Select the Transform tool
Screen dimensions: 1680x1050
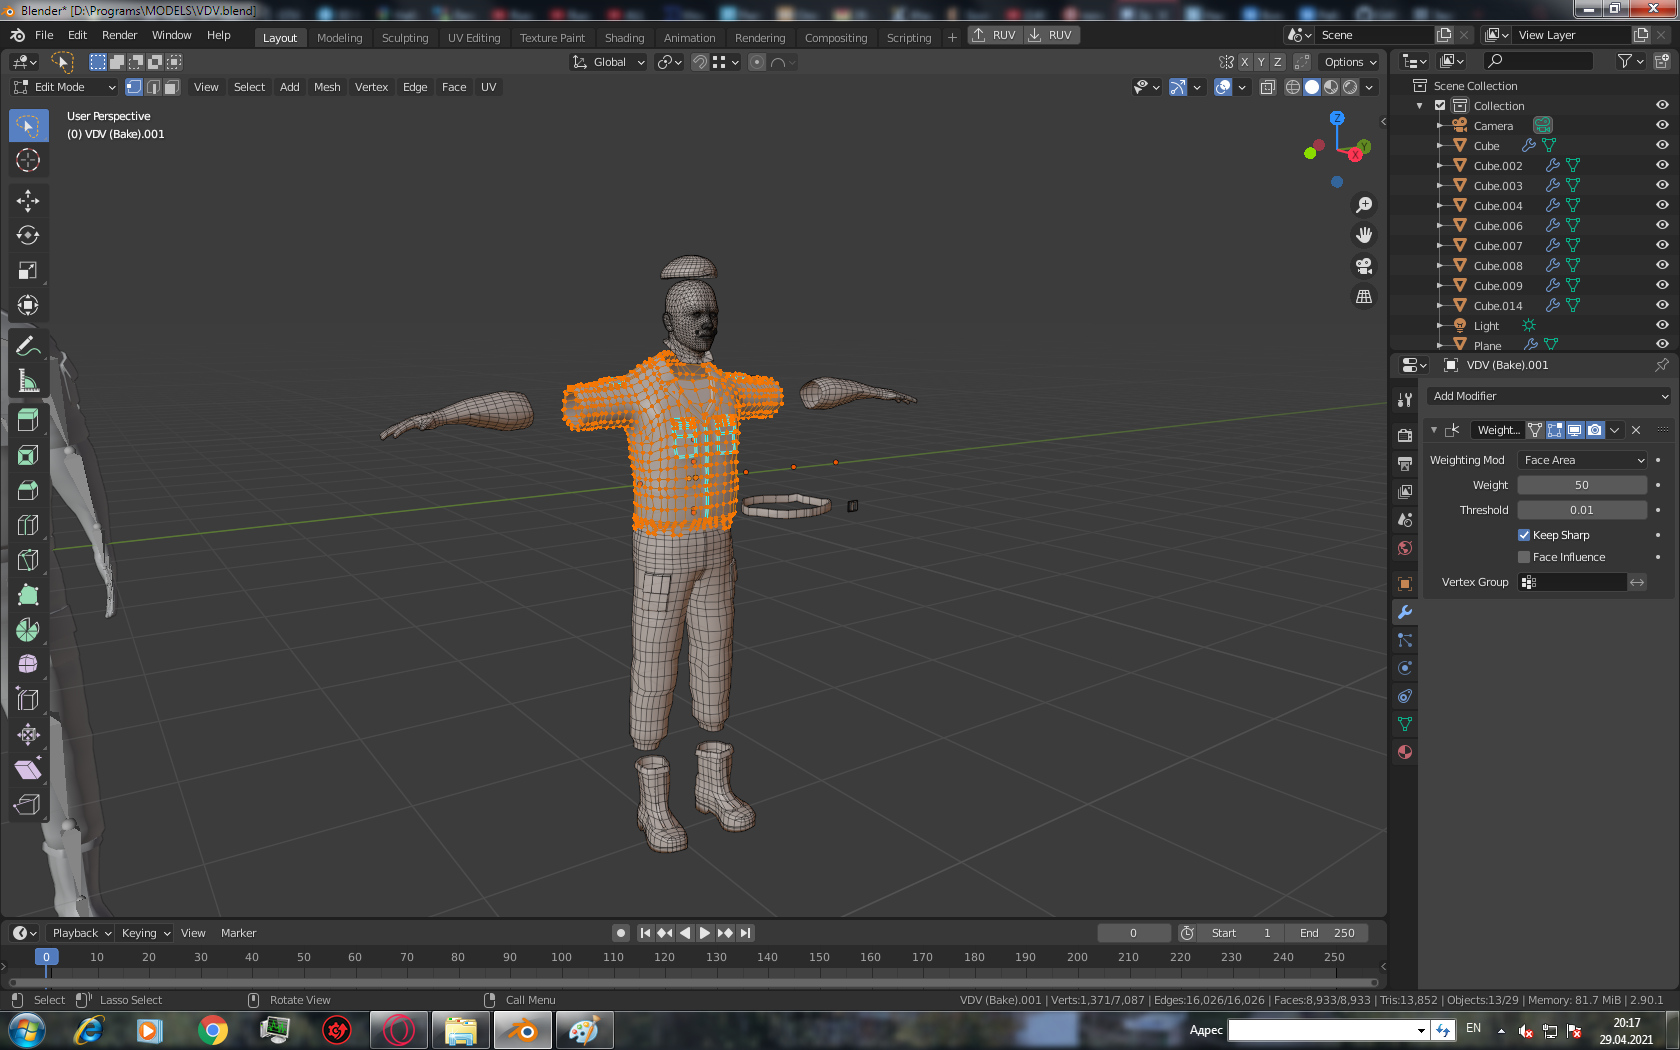pyautogui.click(x=28, y=305)
